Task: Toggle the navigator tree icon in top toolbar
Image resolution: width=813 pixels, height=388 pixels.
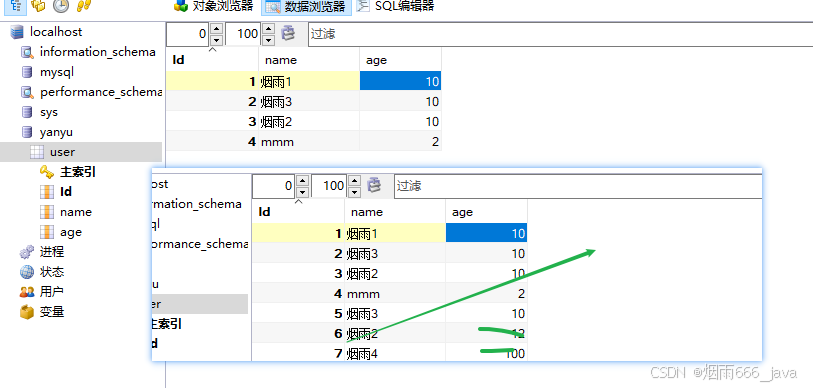Action: [x=16, y=5]
